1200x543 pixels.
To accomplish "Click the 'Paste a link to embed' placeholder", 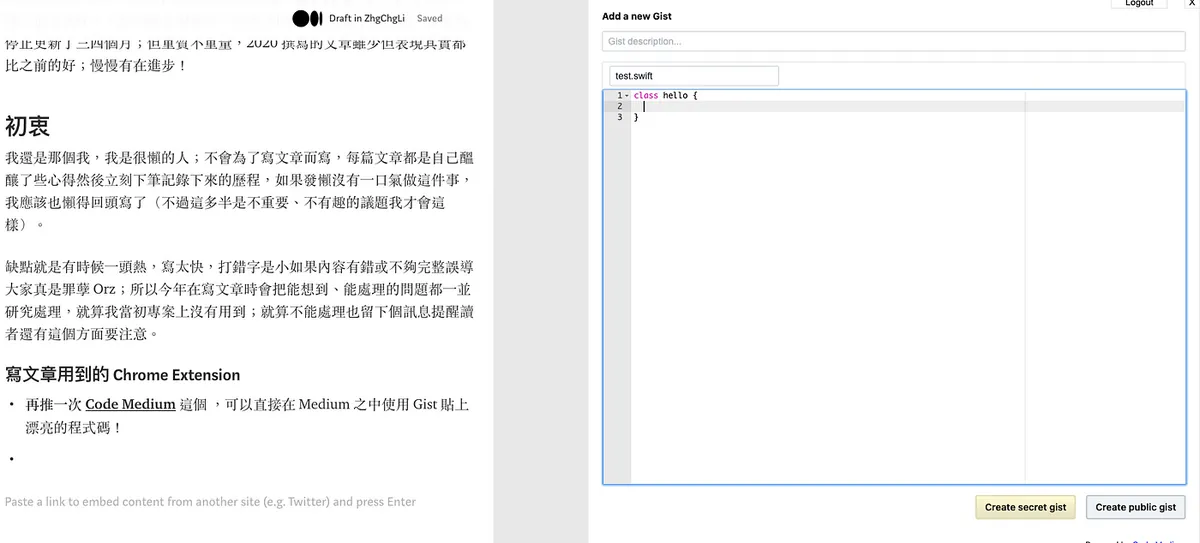I will [210, 502].
